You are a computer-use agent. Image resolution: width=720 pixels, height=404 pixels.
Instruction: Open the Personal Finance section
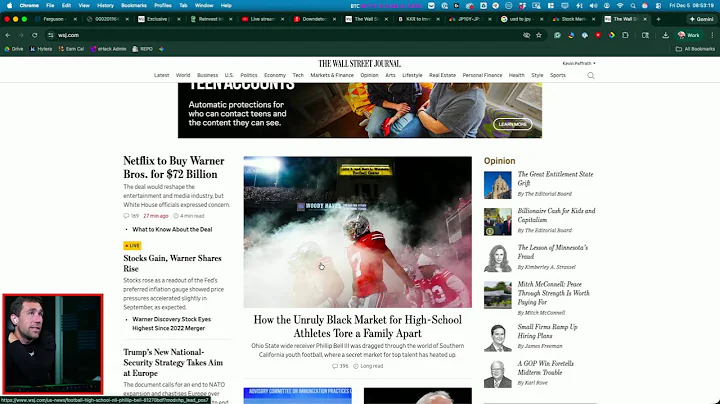coord(482,75)
